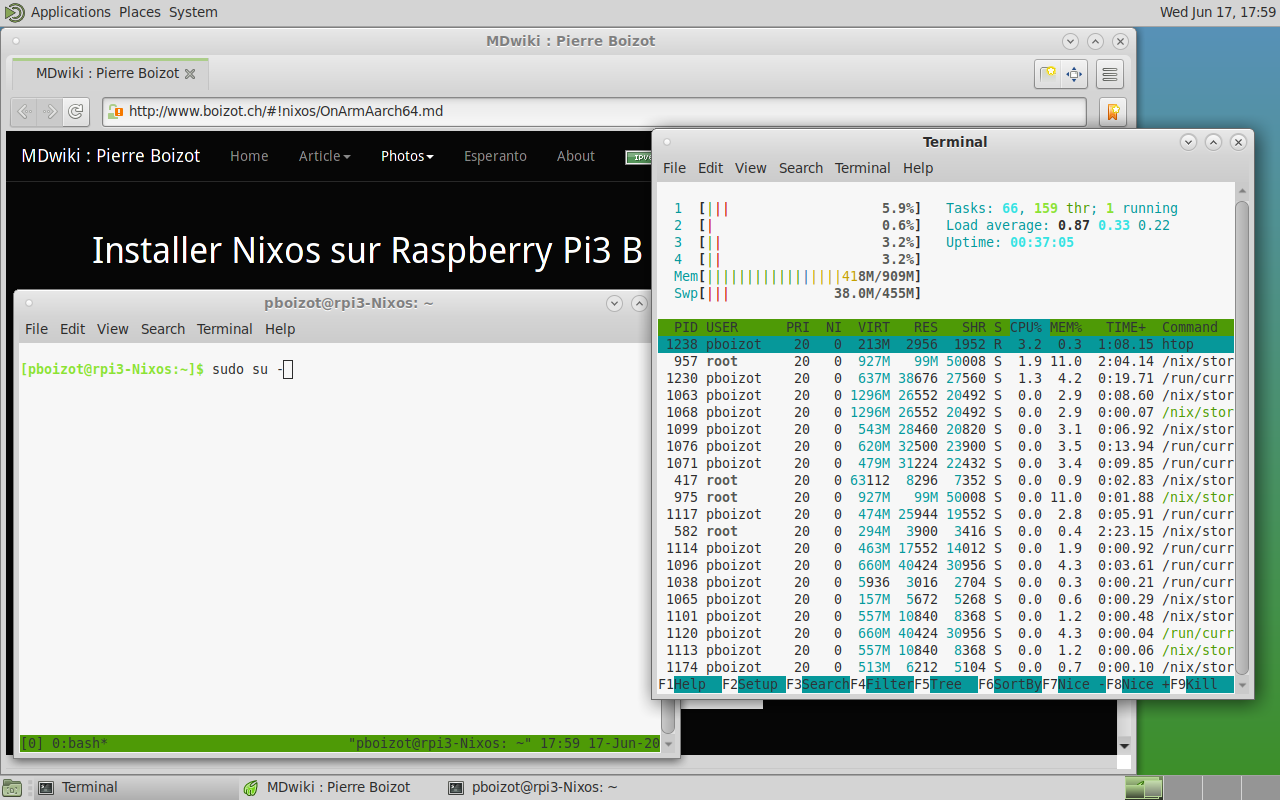Switch to MDwiki : Pierre Boizot taskbar entry
Image resolution: width=1280 pixels, height=800 pixels.
[x=338, y=788]
